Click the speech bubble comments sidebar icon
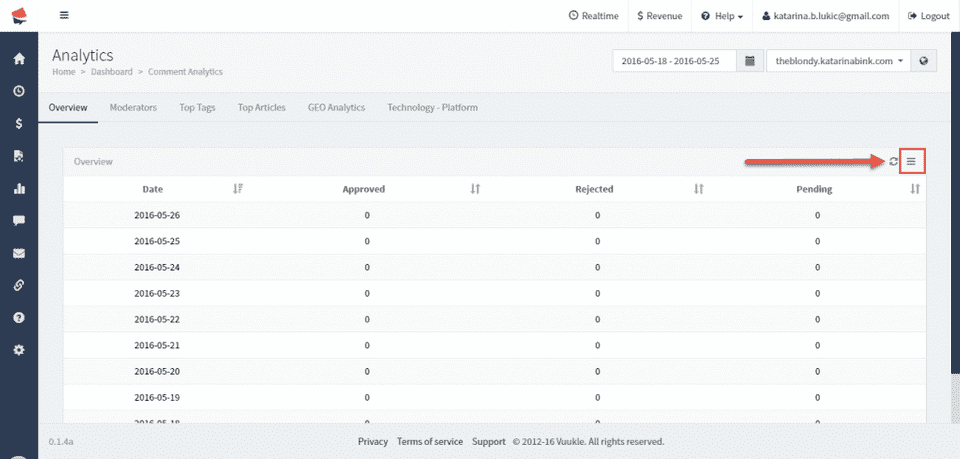Viewport: 960px width, 459px height. click(x=18, y=220)
